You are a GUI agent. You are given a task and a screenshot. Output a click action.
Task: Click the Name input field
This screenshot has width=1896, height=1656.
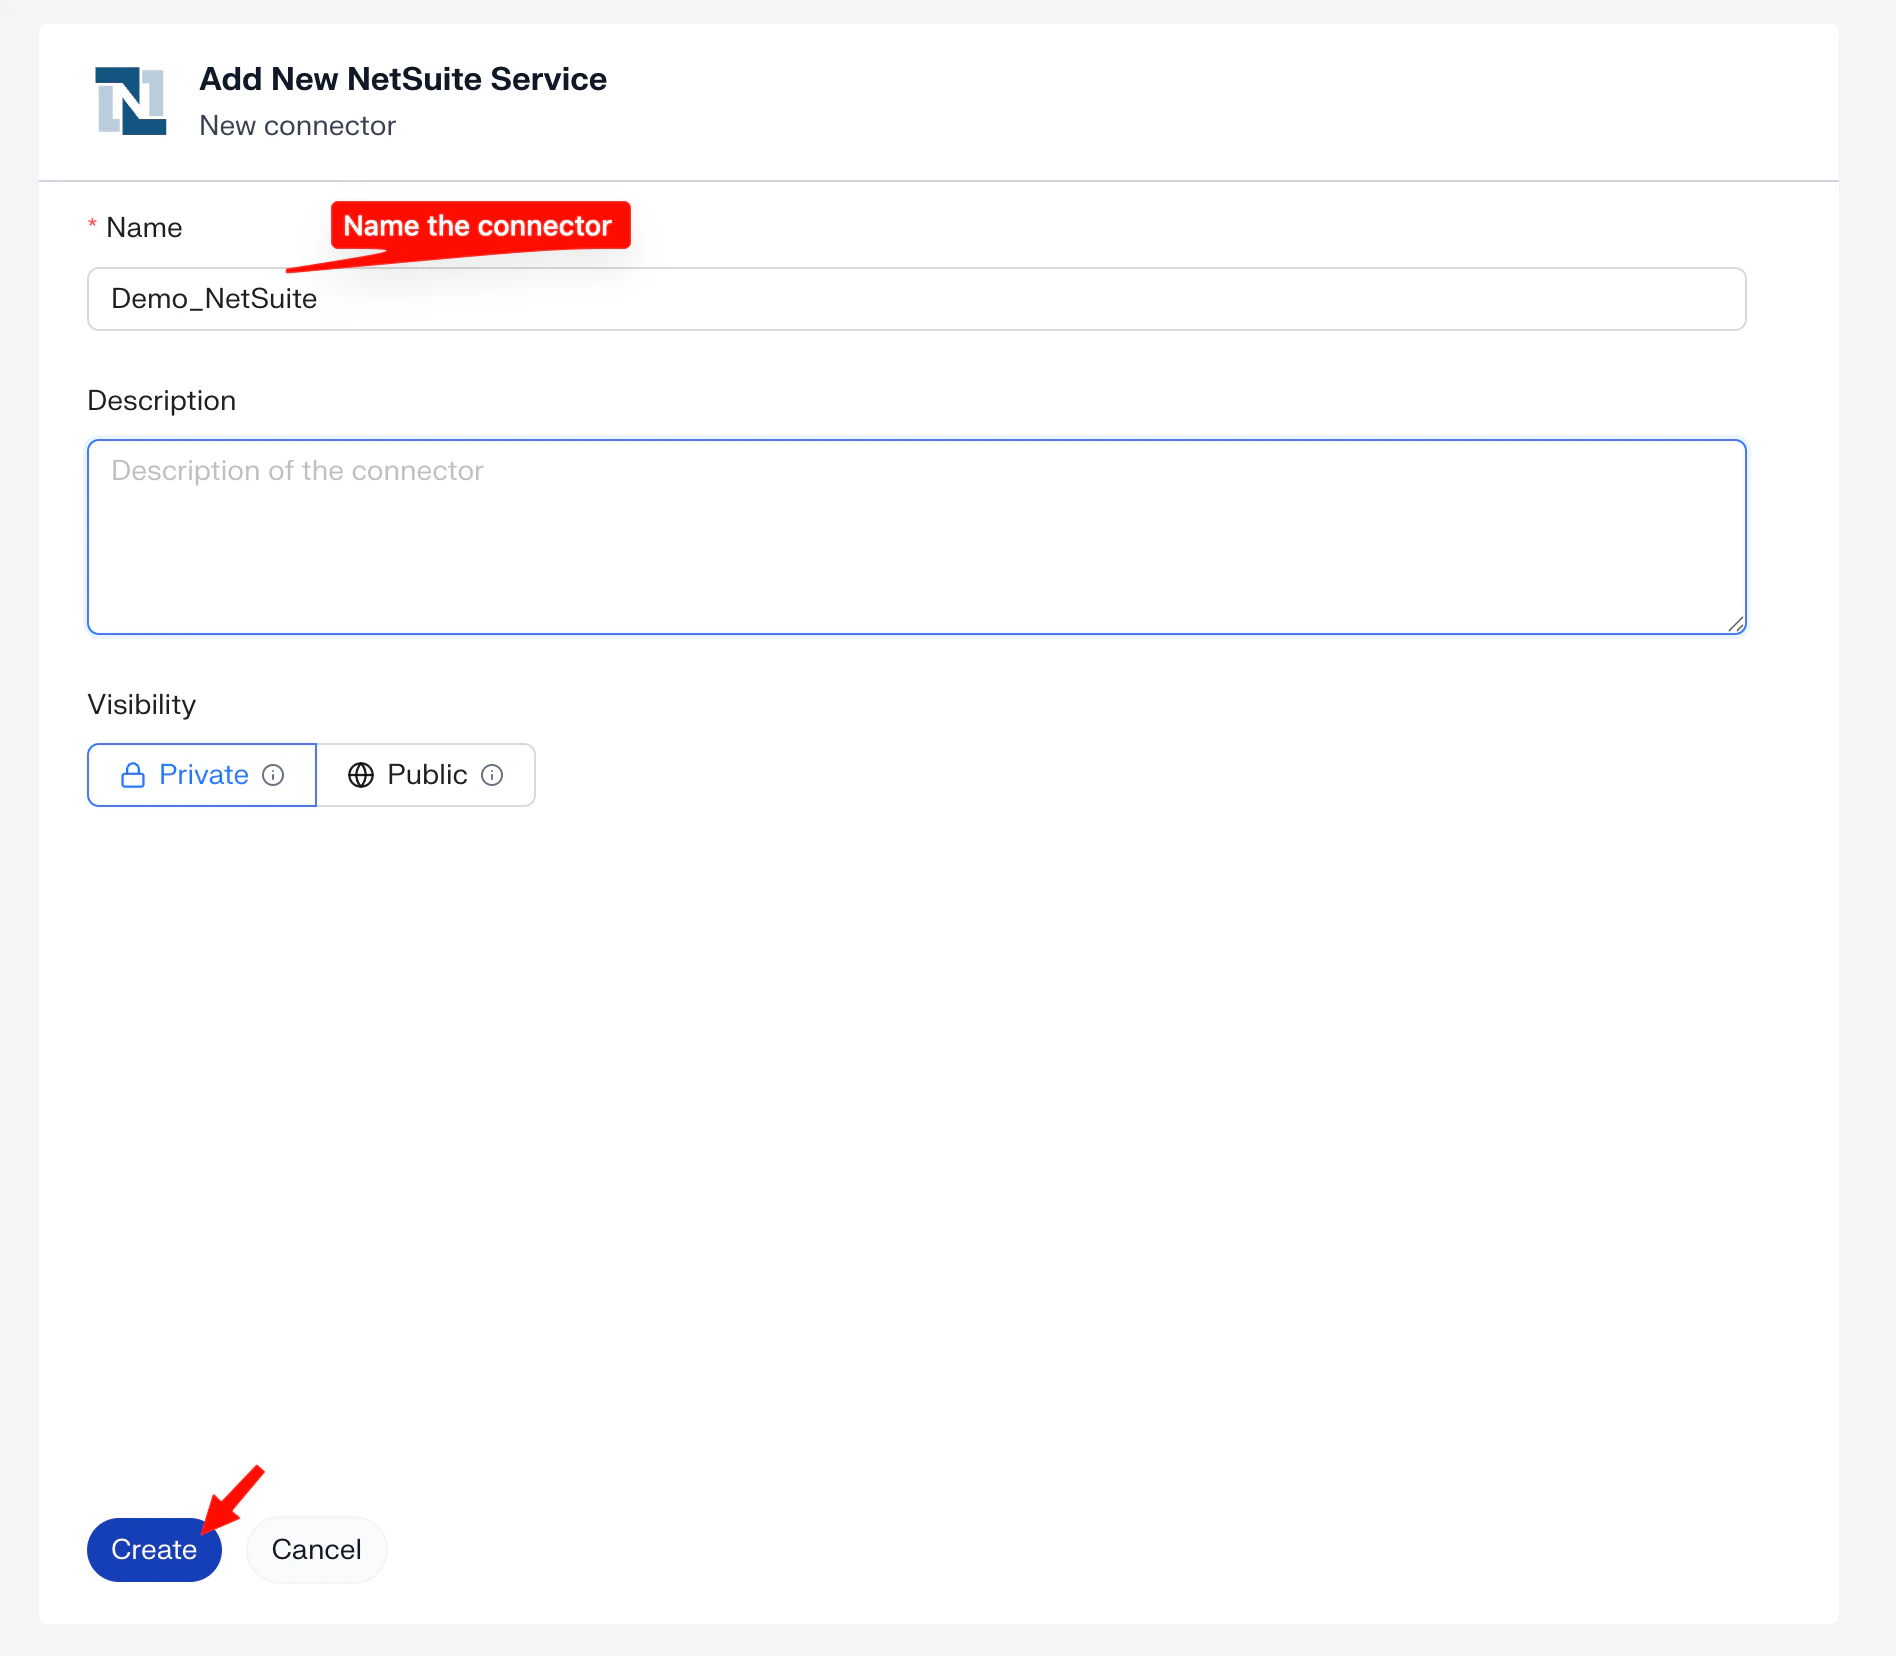click(916, 299)
